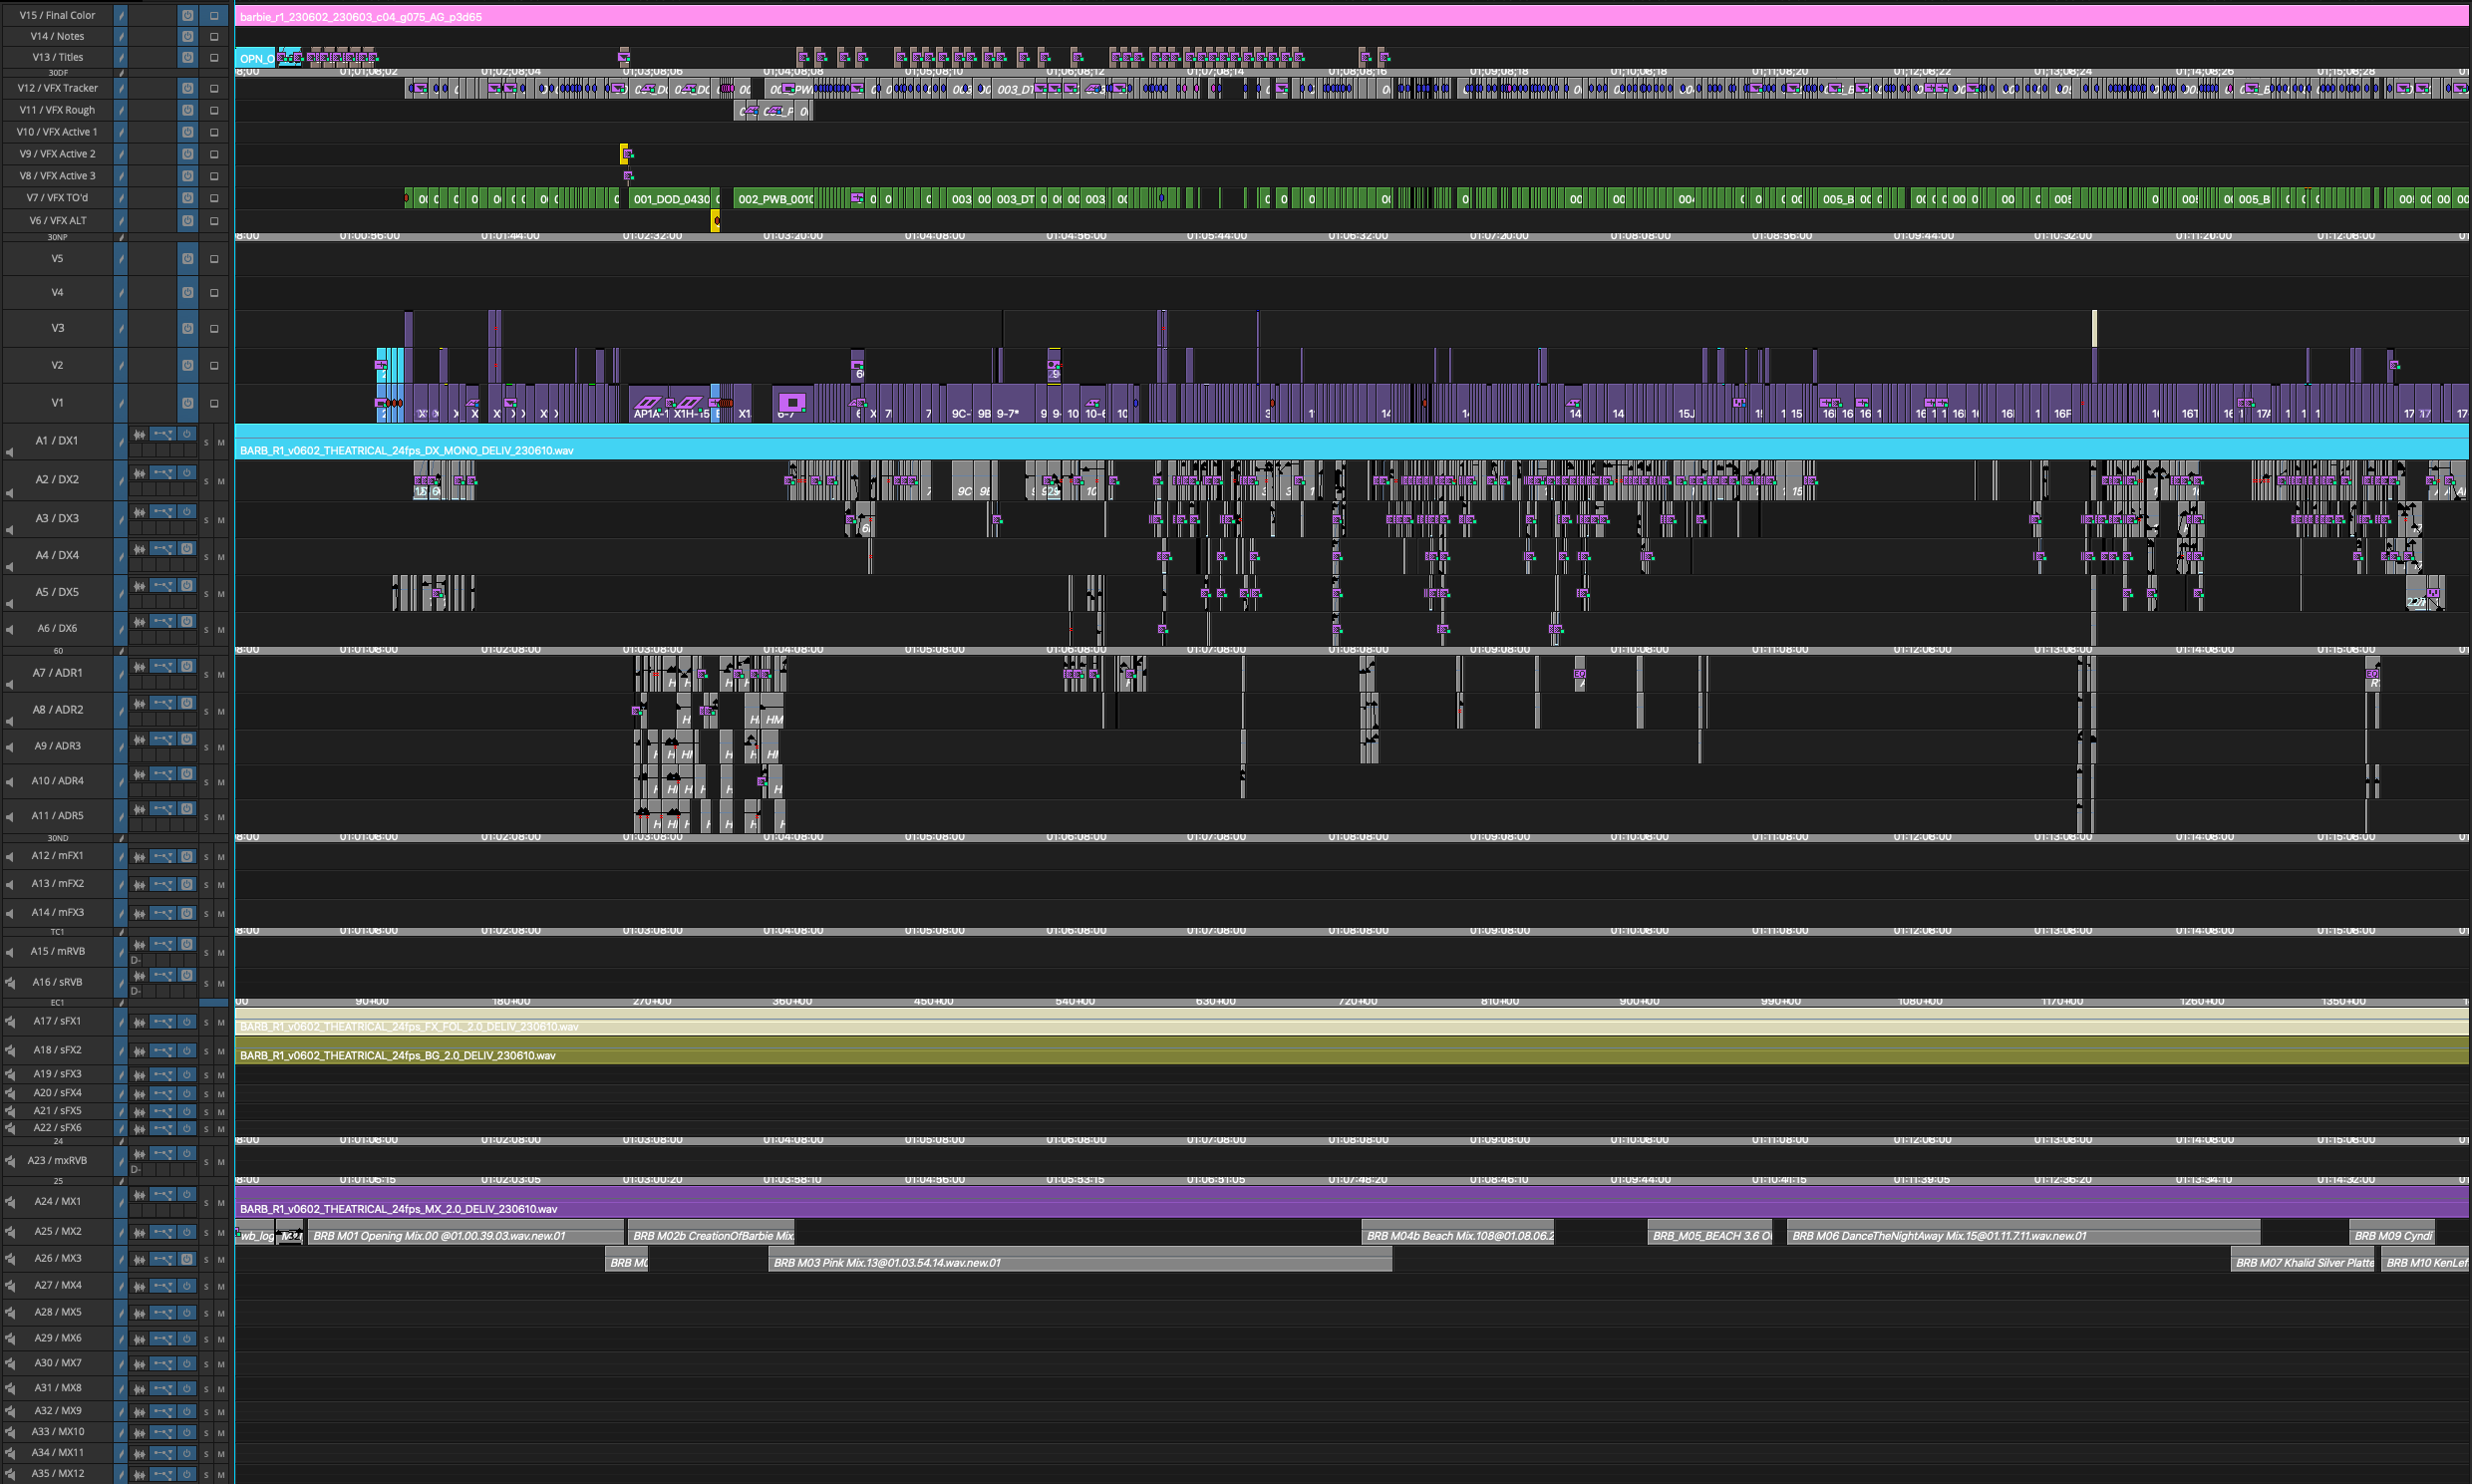This screenshot has width=2472, height=1484.
Task: Solo the A17 / sFX1 track
Action: (x=207, y=1023)
